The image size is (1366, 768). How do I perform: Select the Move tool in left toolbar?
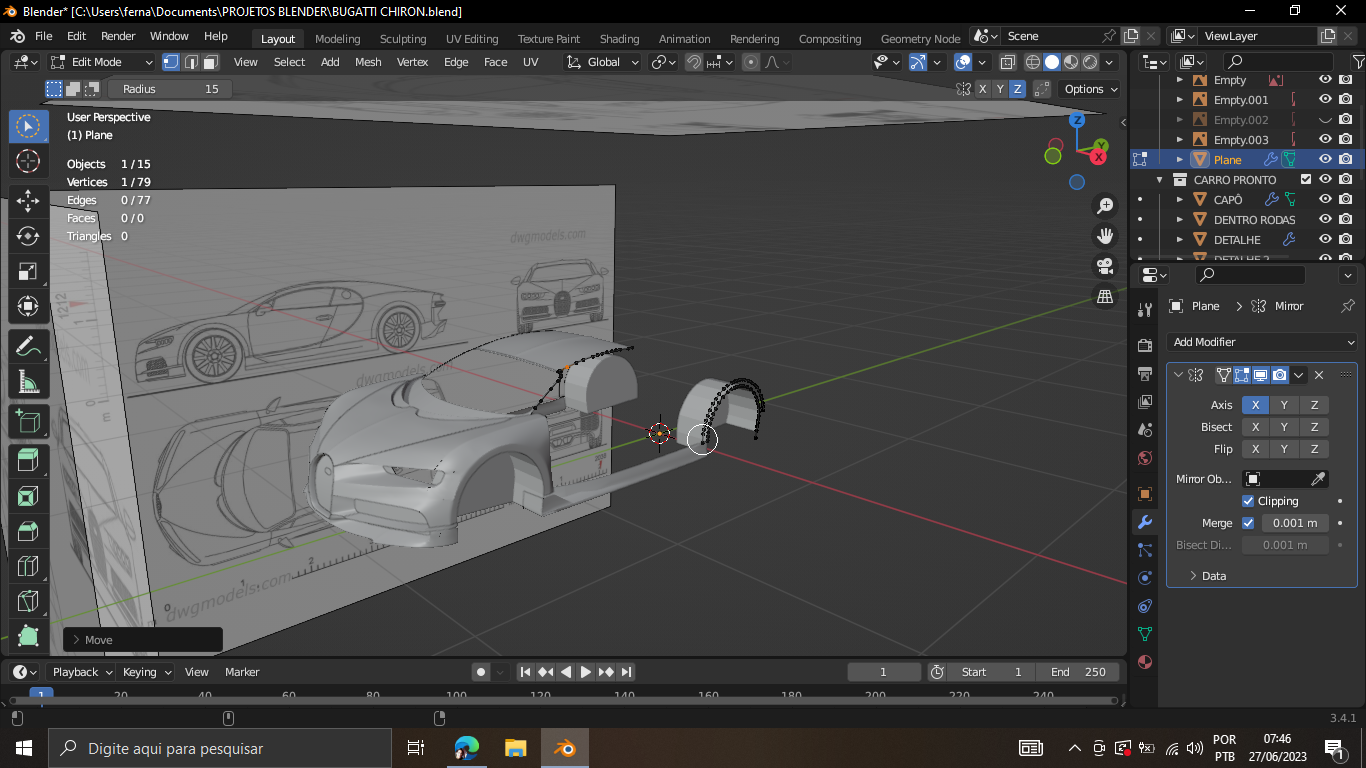28,201
